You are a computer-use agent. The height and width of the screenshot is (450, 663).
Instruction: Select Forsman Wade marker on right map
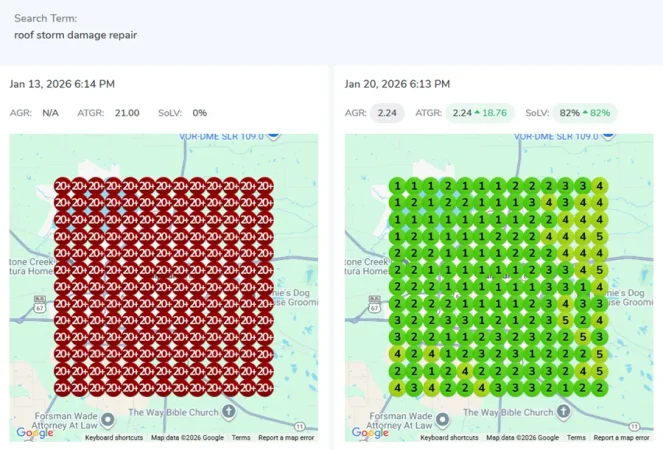coord(443,419)
